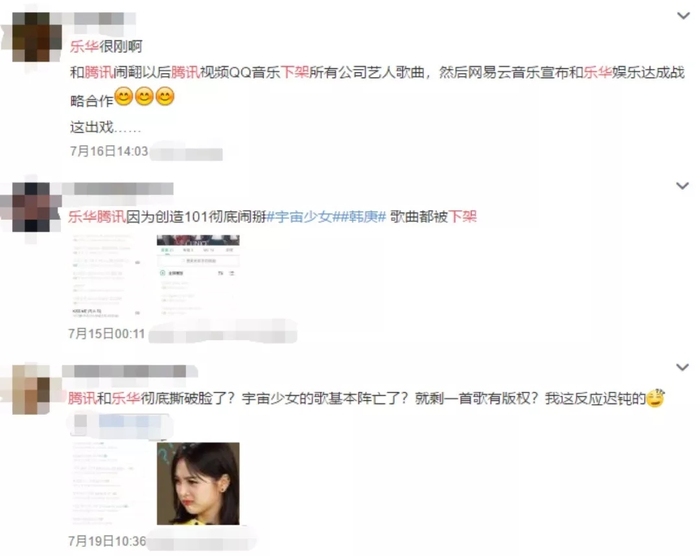Image resolution: width=700 pixels, height=556 pixels.
Task: Open the chevron menu on second post
Action: click(682, 185)
